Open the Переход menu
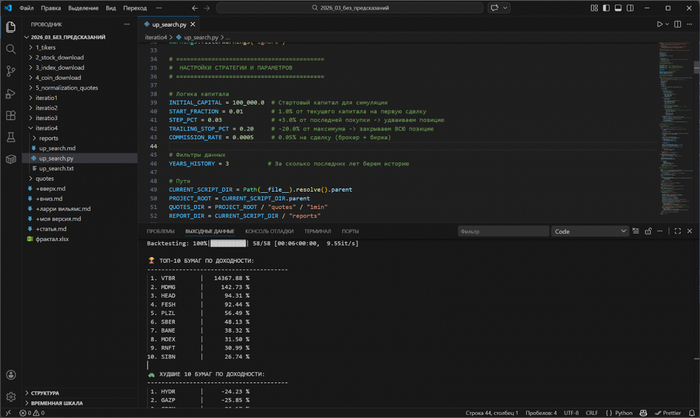Screen dimensions: 700x418 135,8
